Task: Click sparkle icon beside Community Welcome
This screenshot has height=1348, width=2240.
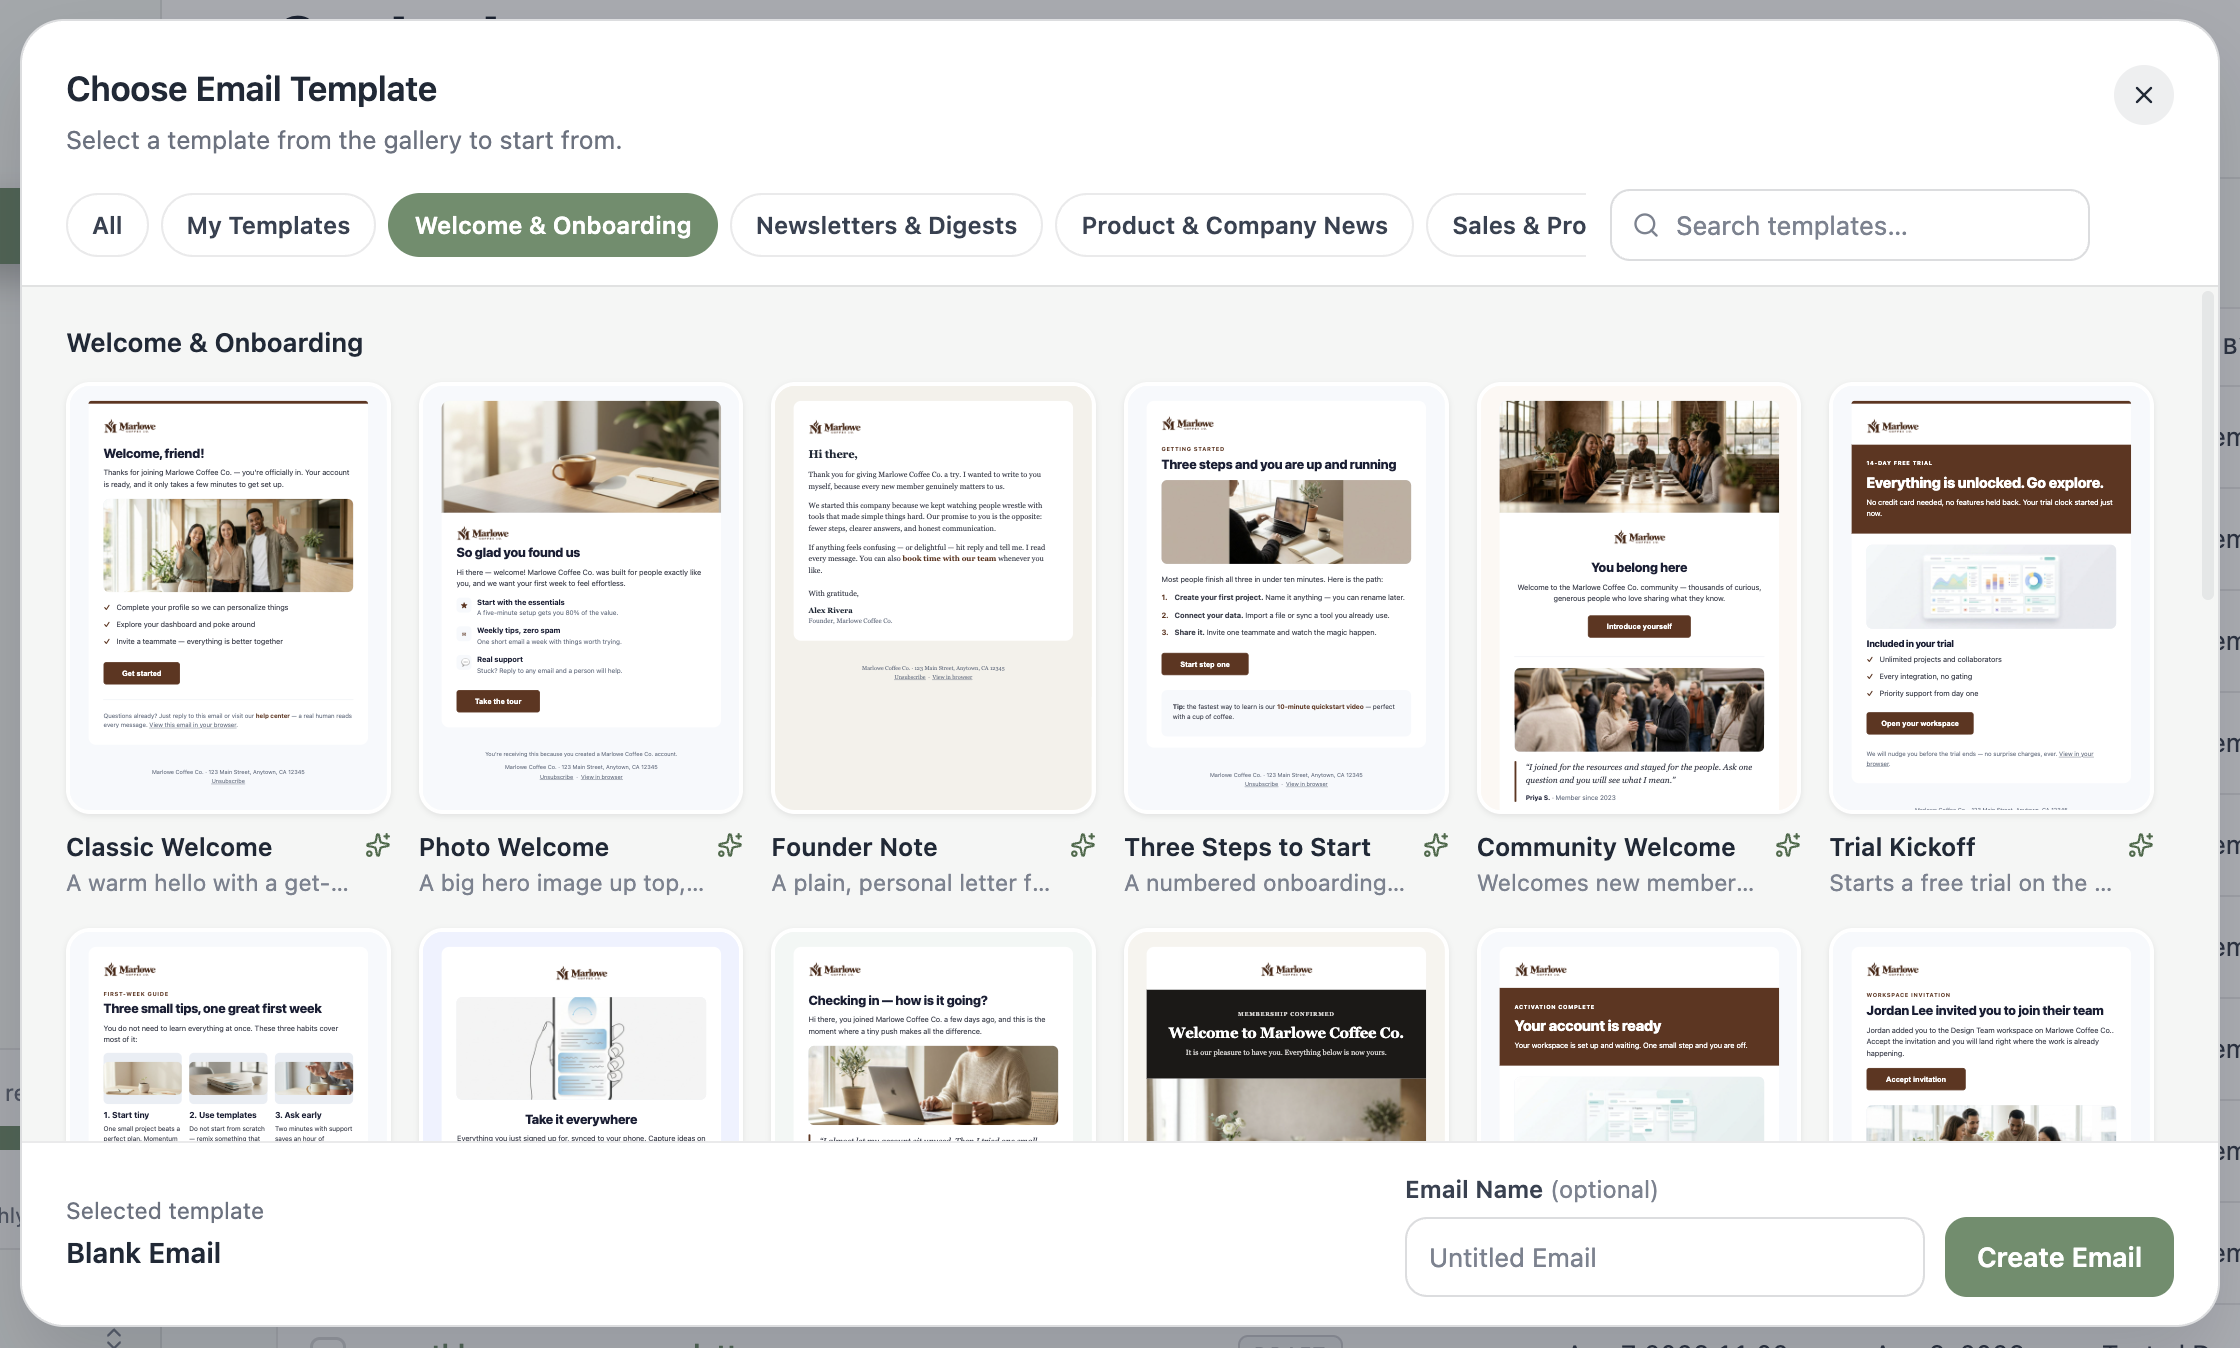Action: tap(1788, 846)
